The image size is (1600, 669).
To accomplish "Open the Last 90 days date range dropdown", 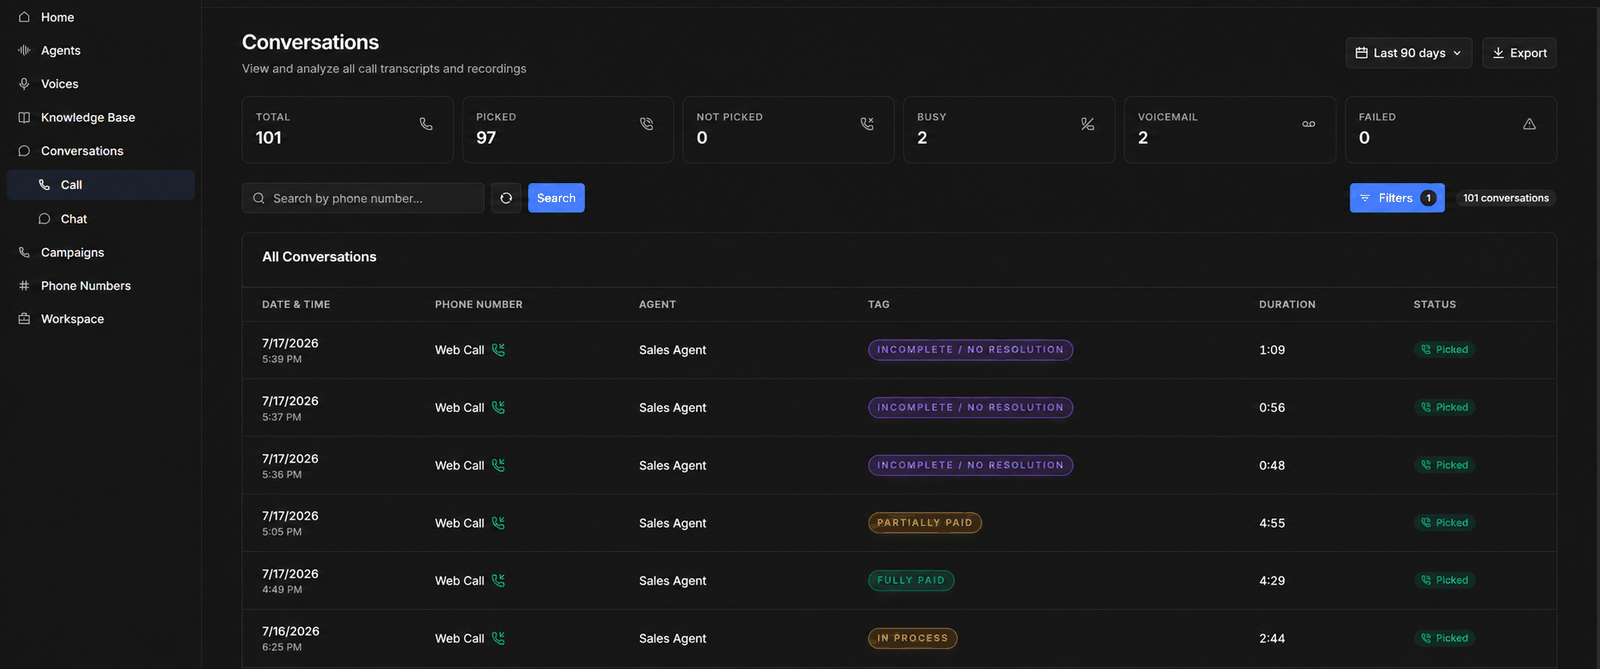I will [1408, 53].
